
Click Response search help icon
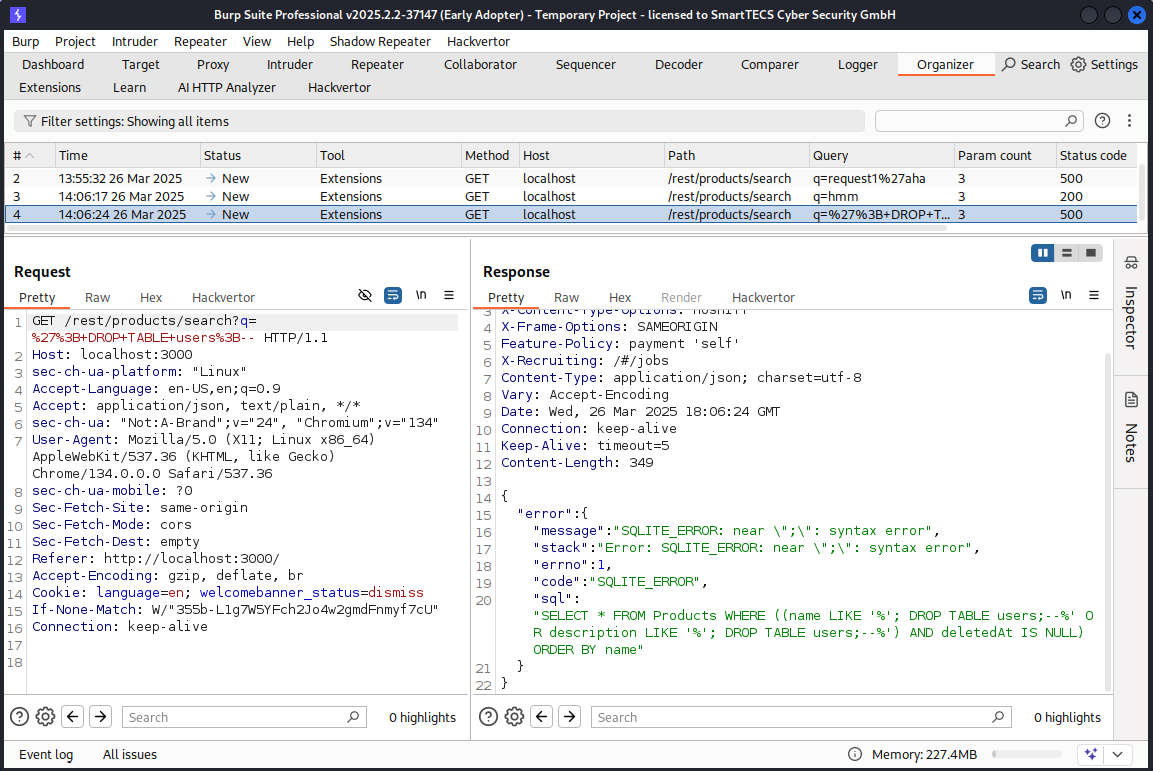tap(488, 716)
